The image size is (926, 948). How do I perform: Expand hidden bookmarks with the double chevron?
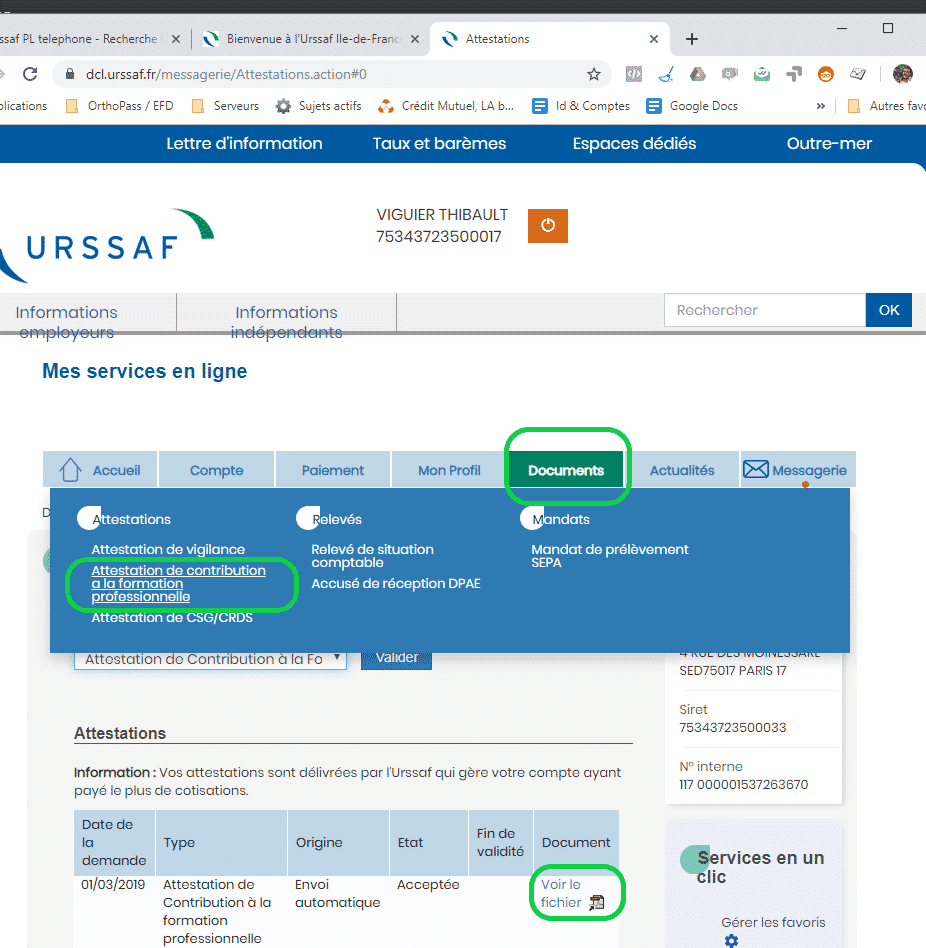(x=821, y=106)
